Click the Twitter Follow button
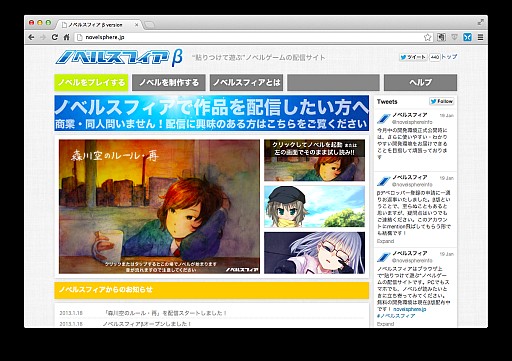 pos(442,101)
